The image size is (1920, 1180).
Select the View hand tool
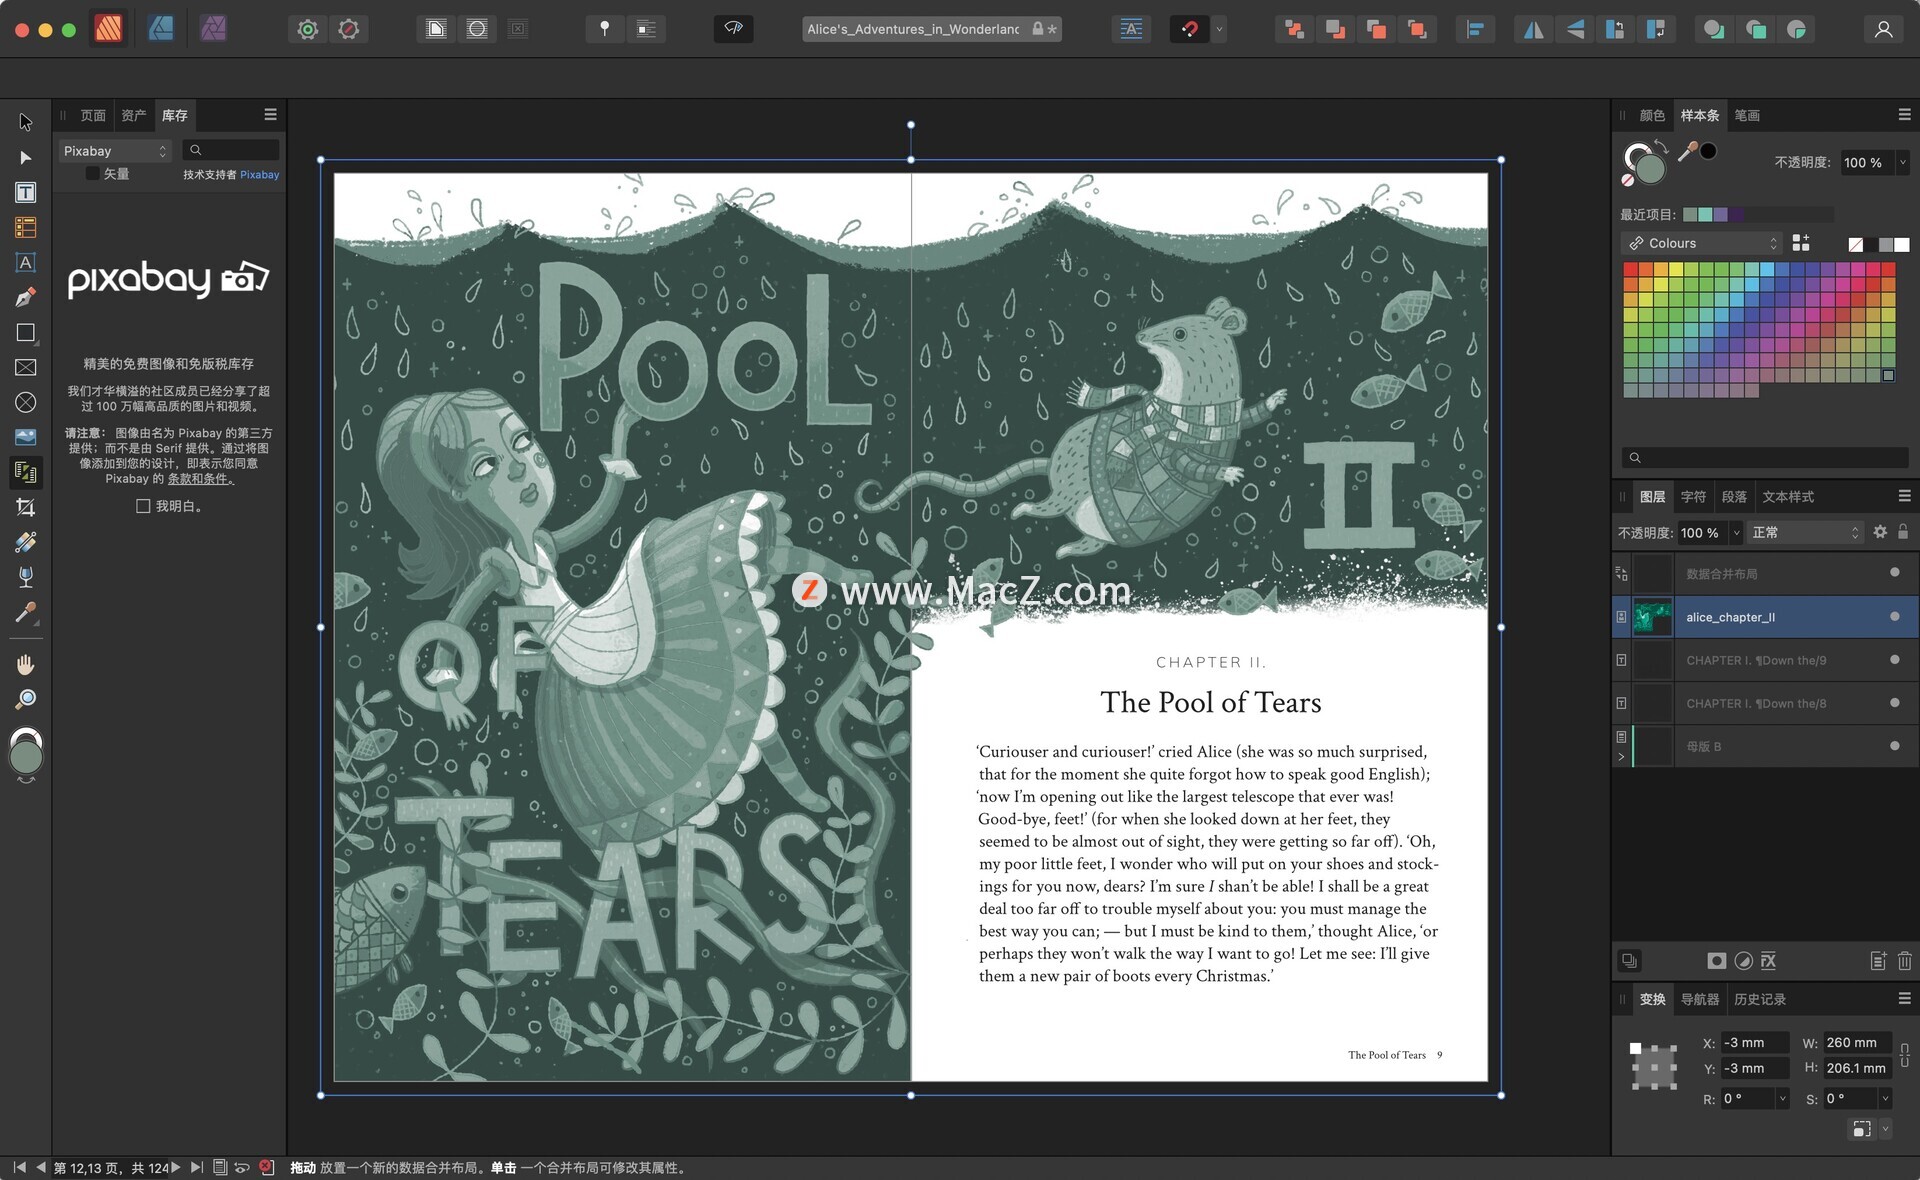tap(26, 664)
